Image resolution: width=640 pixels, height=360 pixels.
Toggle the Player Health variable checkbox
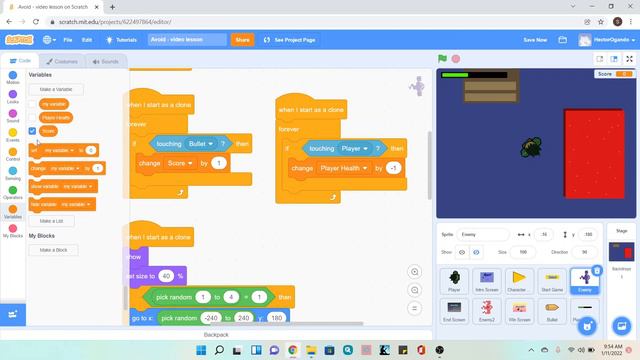32,118
